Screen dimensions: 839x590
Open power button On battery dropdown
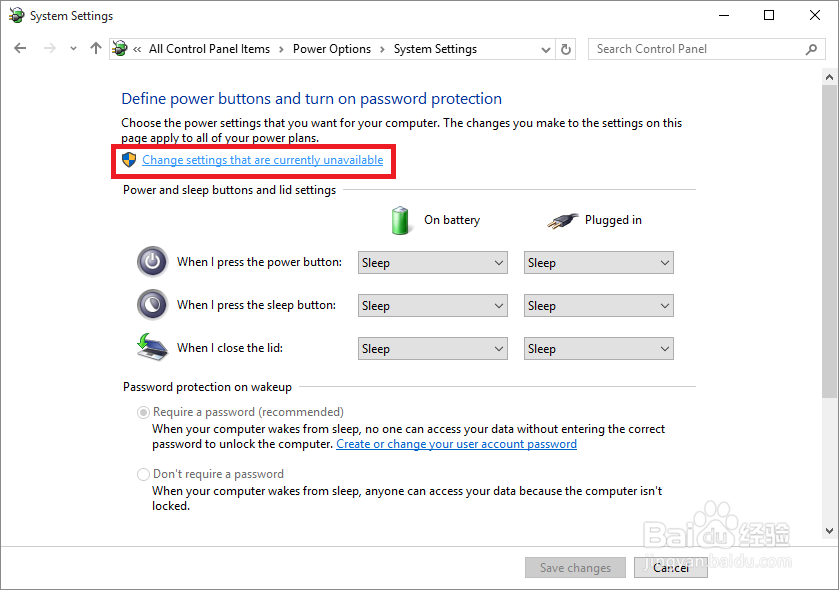[x=433, y=263]
